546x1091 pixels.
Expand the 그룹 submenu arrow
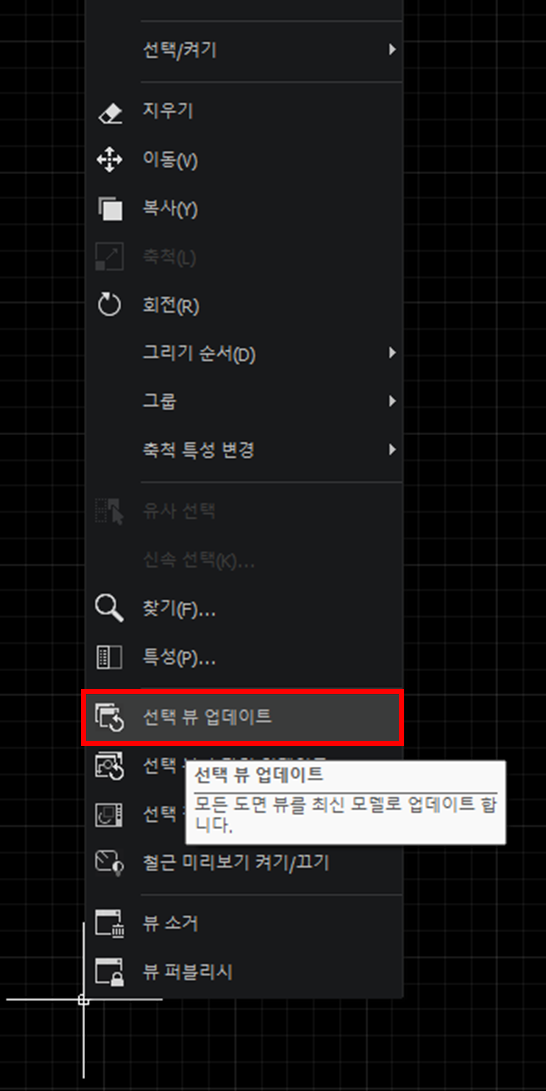point(392,401)
